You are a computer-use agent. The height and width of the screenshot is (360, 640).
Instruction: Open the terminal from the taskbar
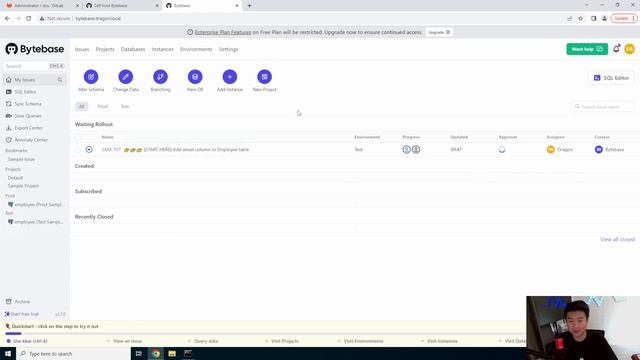pyautogui.click(x=188, y=353)
